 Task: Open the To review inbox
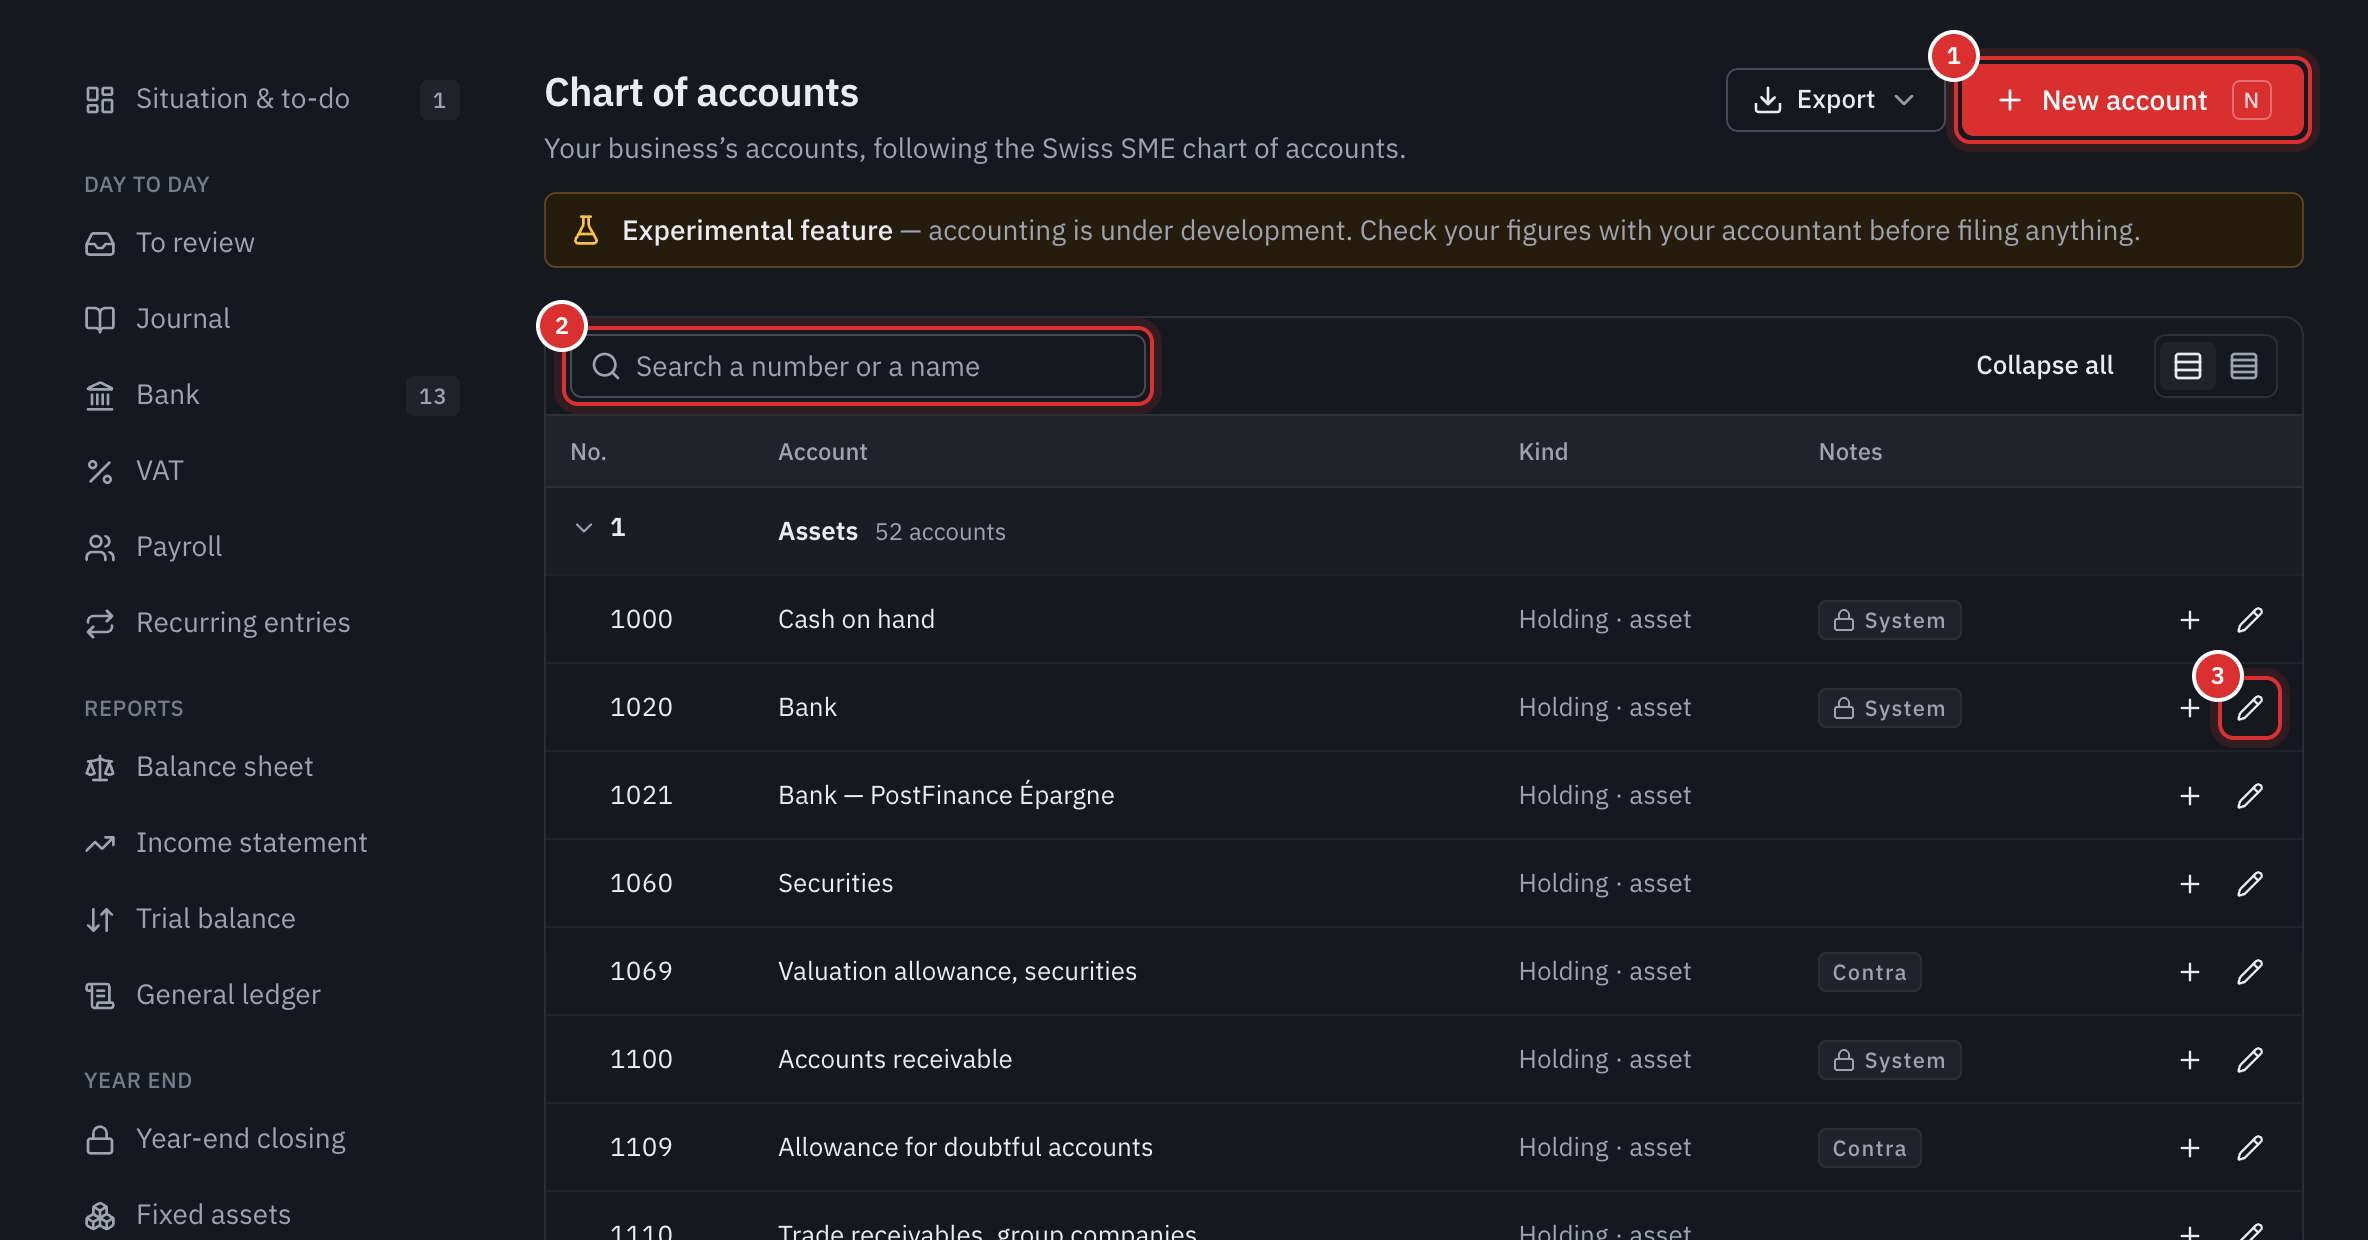pos(270,243)
